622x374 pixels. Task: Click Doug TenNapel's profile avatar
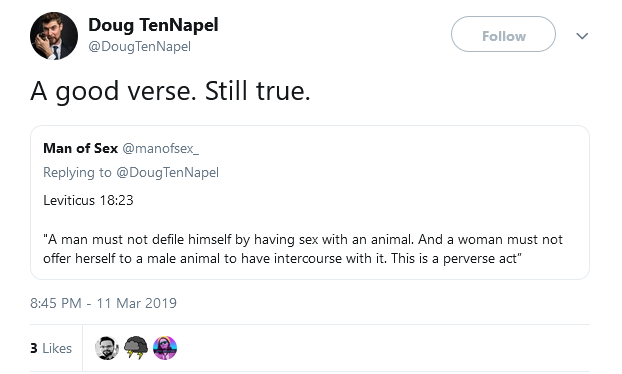(x=54, y=36)
